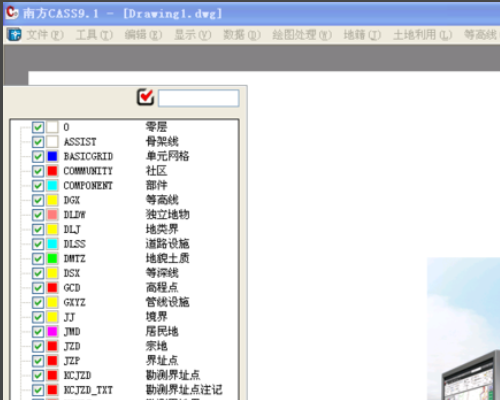
Task: Select the BASICGRID layer name
Action: point(88,156)
